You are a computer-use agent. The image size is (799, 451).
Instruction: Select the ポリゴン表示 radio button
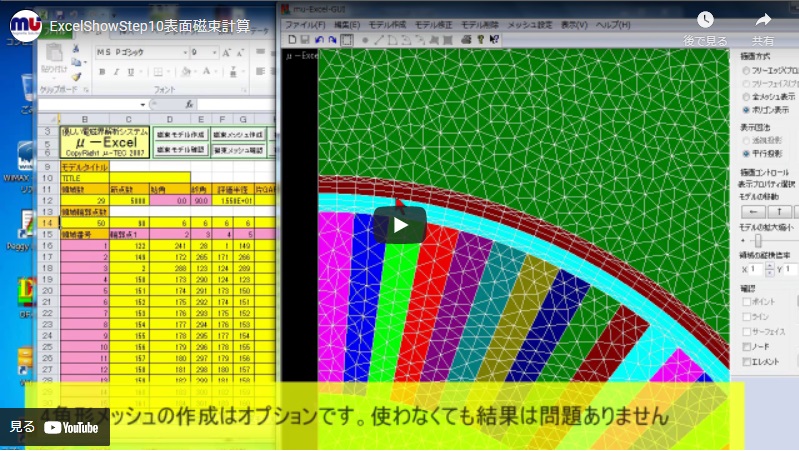(746, 110)
